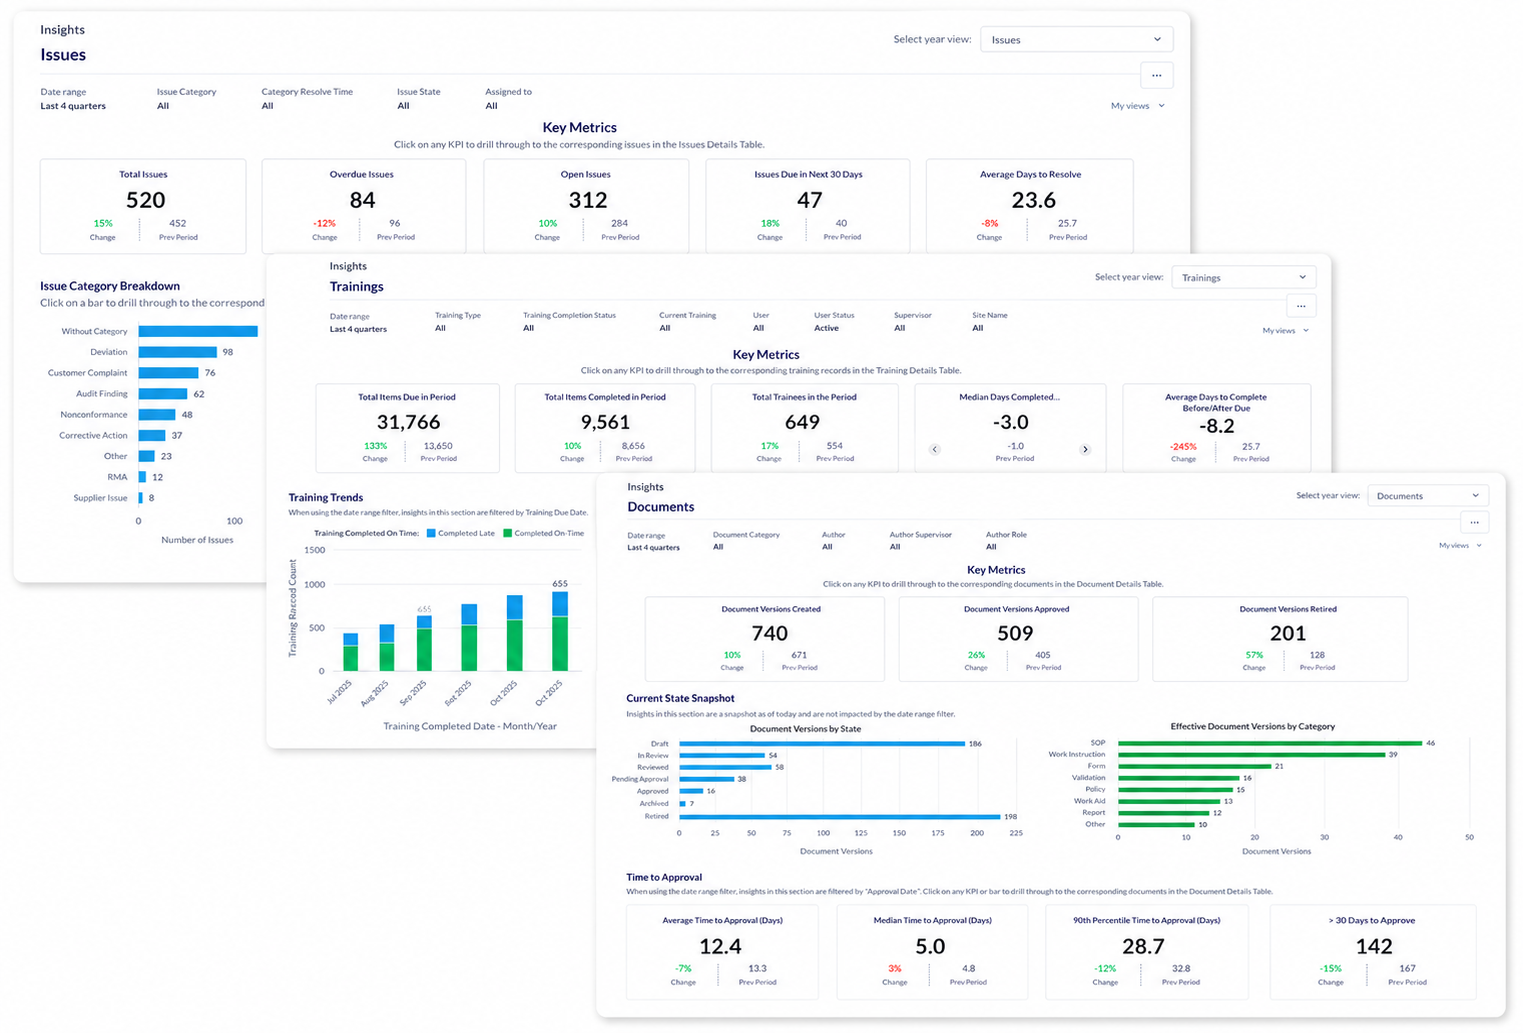Viewport: 1523px width, 1033px height.
Task: Click the 655-labeled Oct 2025 training bar
Action: (560, 631)
